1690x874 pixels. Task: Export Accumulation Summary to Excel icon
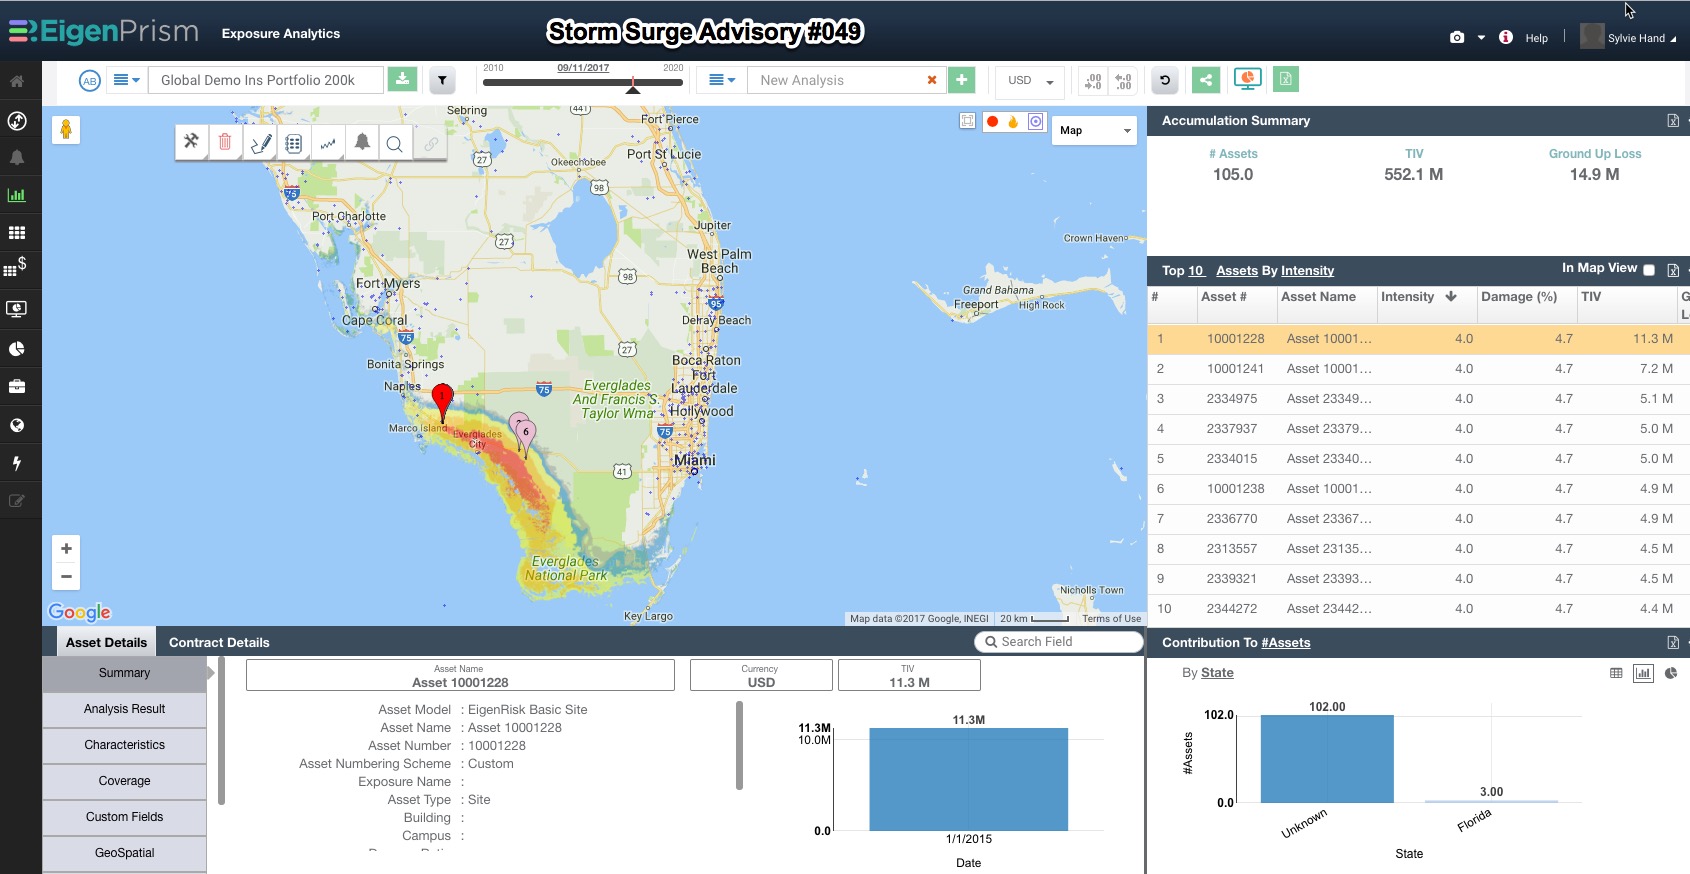pyautogui.click(x=1673, y=121)
